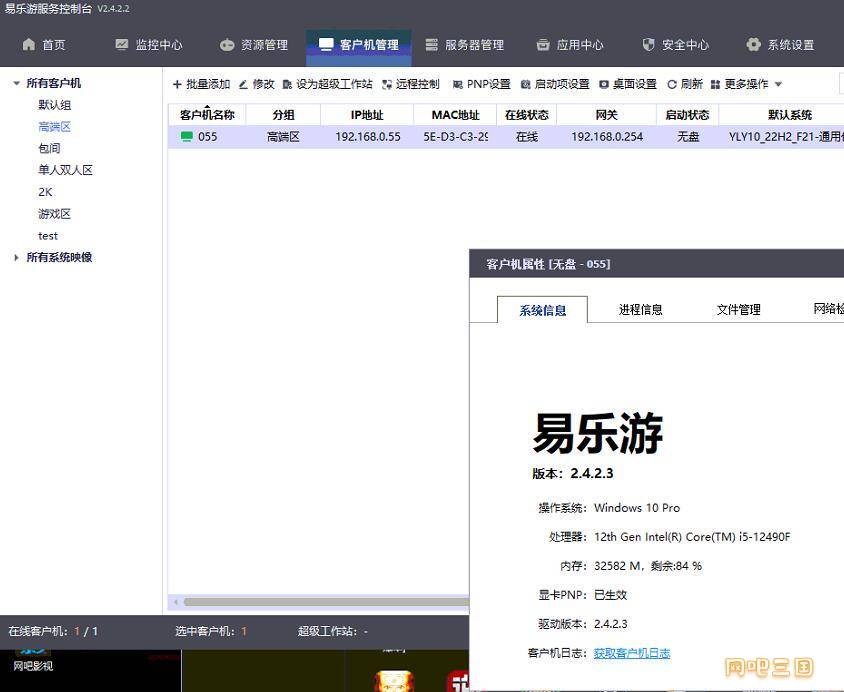
Task: Sort by 客户机名称 column header
Action: (207, 115)
